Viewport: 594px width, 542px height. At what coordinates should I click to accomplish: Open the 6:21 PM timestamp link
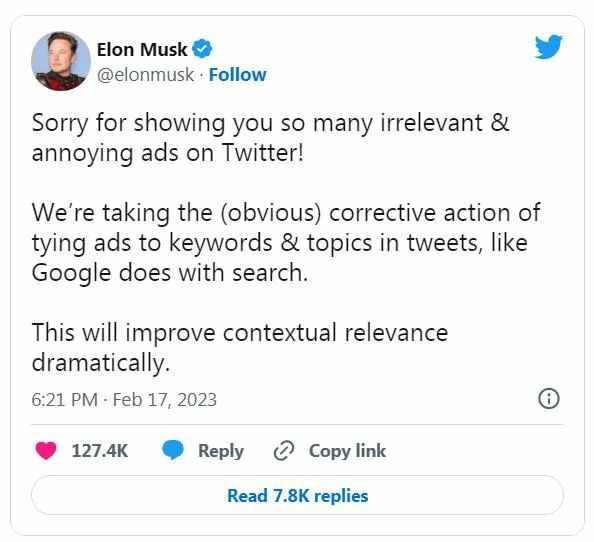(64, 400)
